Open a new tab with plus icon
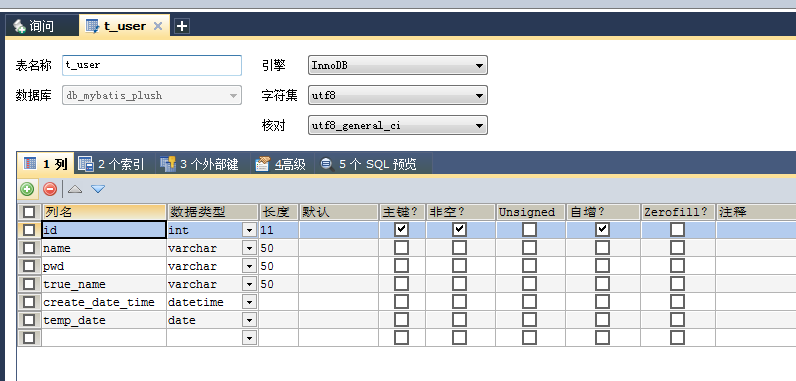Image resolution: width=796 pixels, height=381 pixels. coord(181,26)
